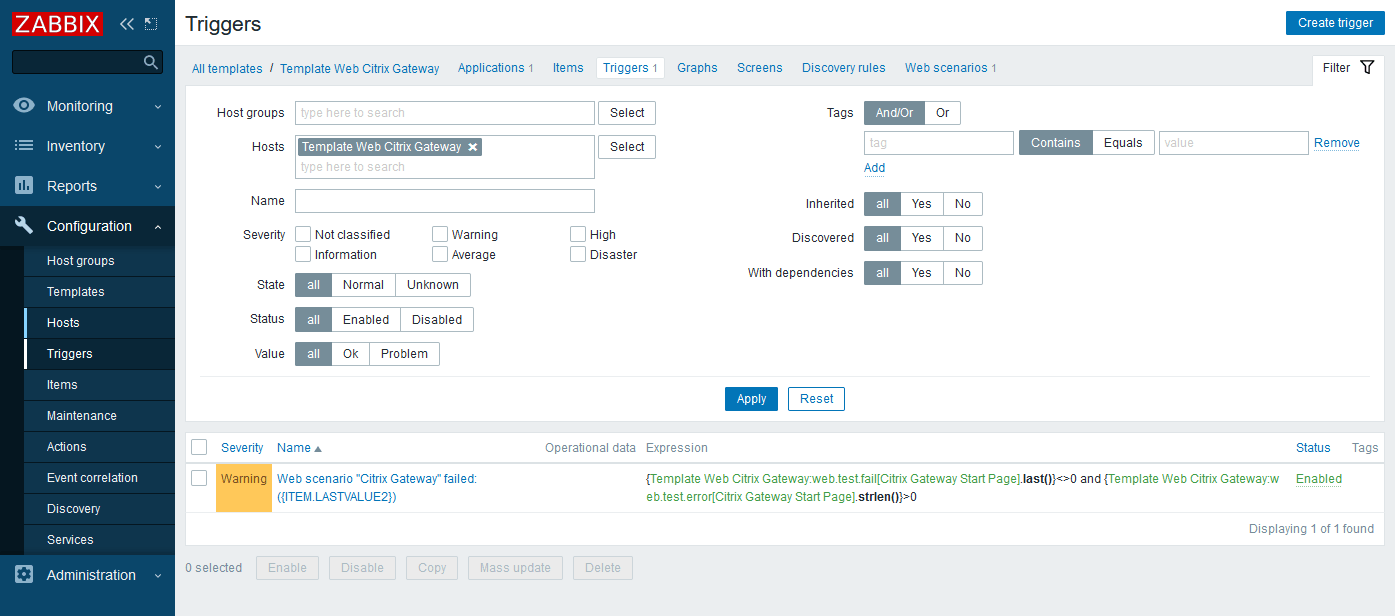Select the Monitoring eye icon
This screenshot has width=1395, height=616.
click(23, 105)
